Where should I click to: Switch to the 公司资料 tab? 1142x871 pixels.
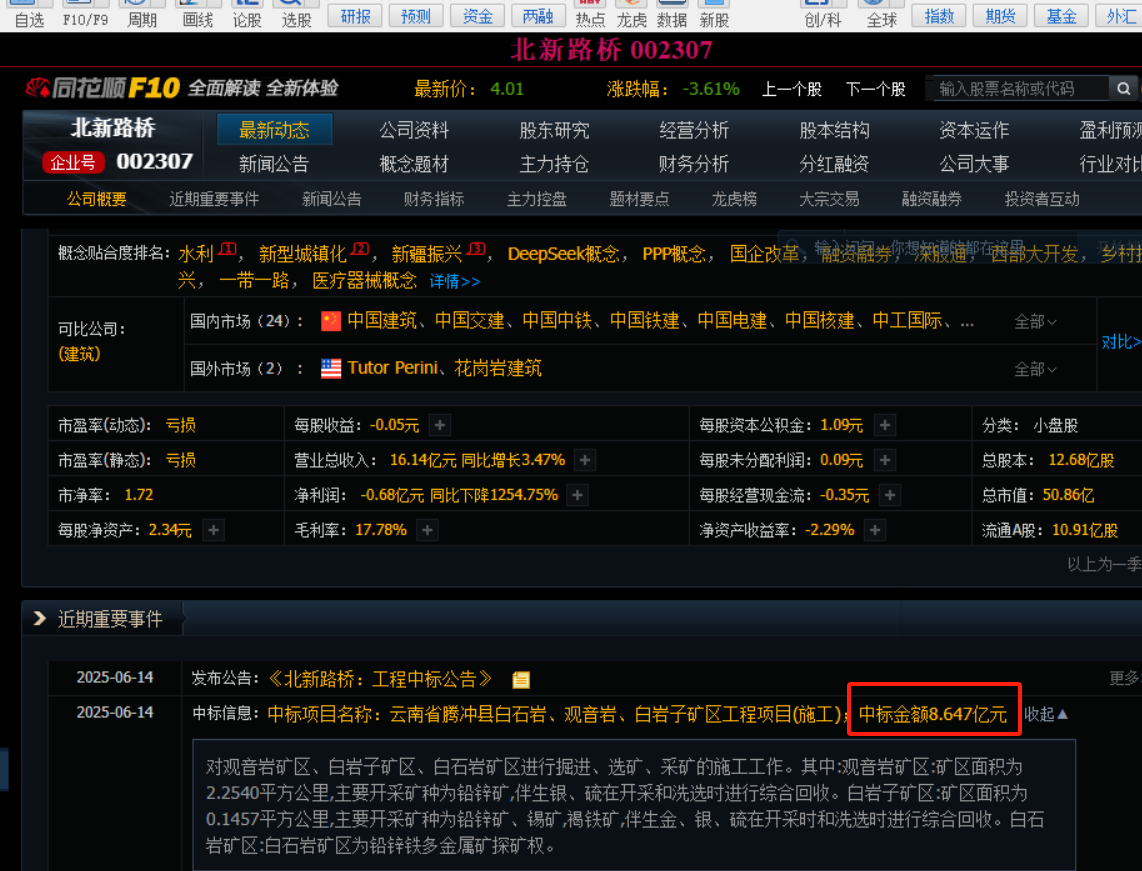[x=414, y=130]
